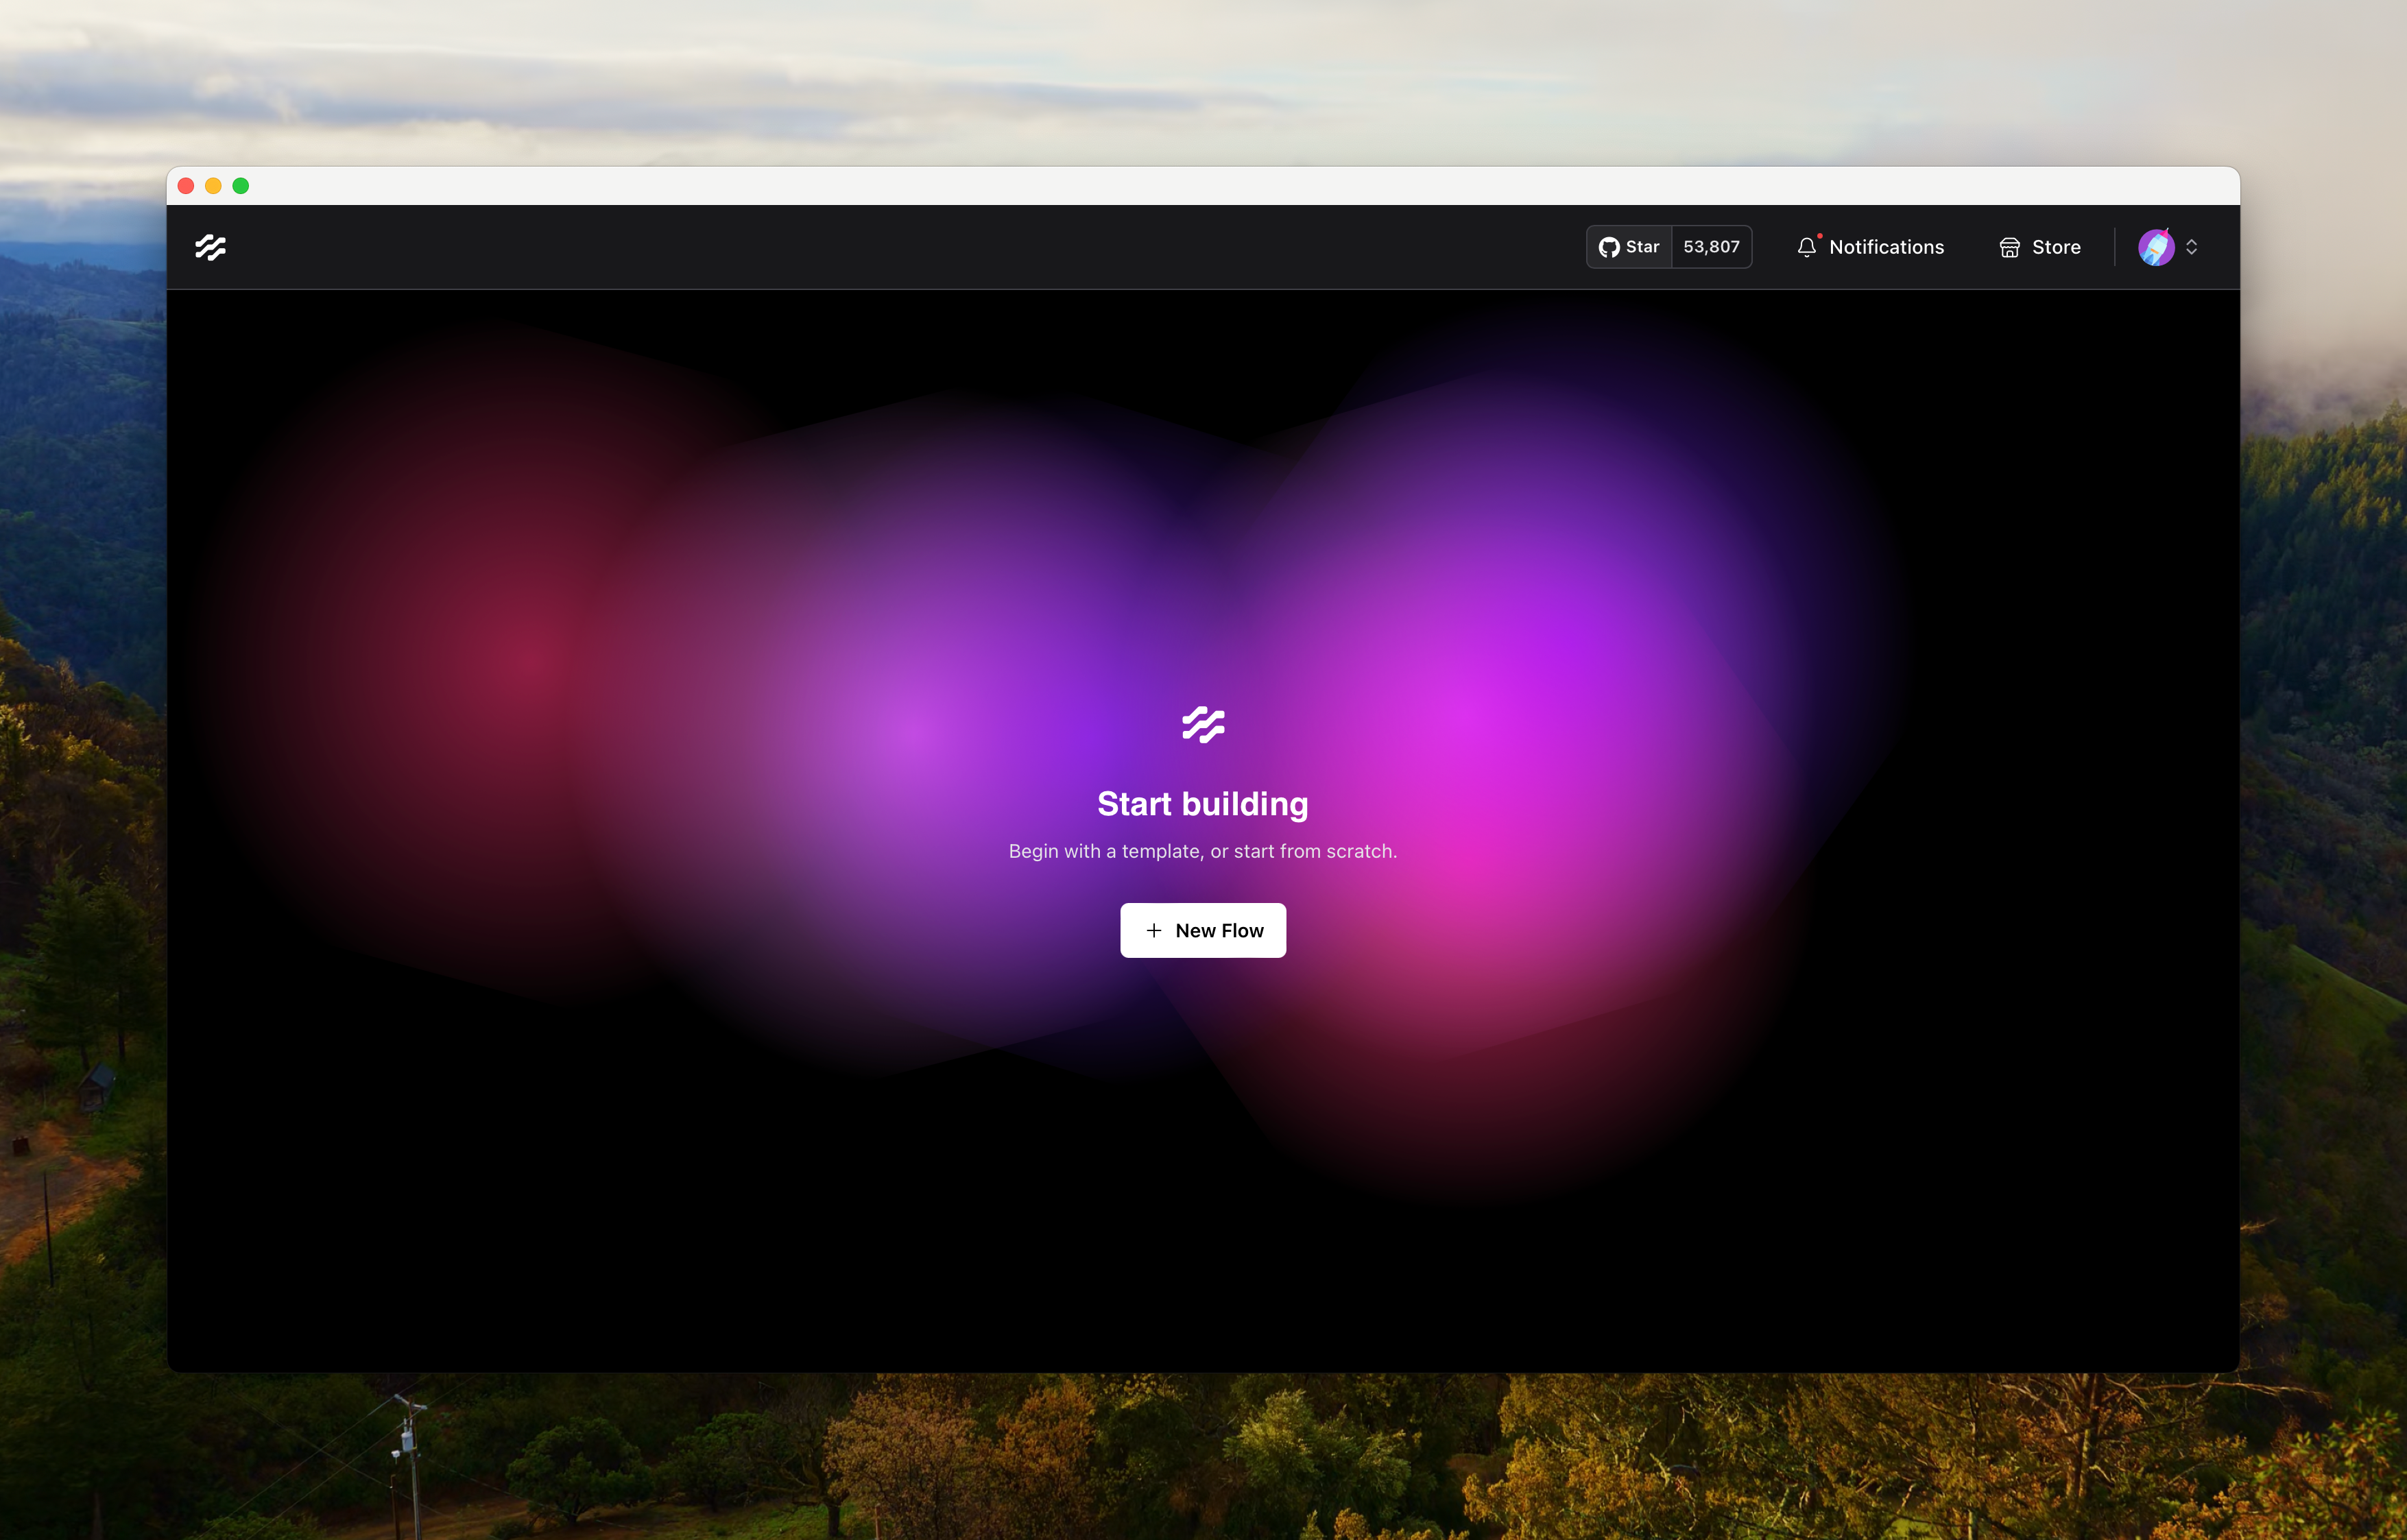This screenshot has height=1540, width=2407.
Task: Click the user profile avatar
Action: point(2155,247)
